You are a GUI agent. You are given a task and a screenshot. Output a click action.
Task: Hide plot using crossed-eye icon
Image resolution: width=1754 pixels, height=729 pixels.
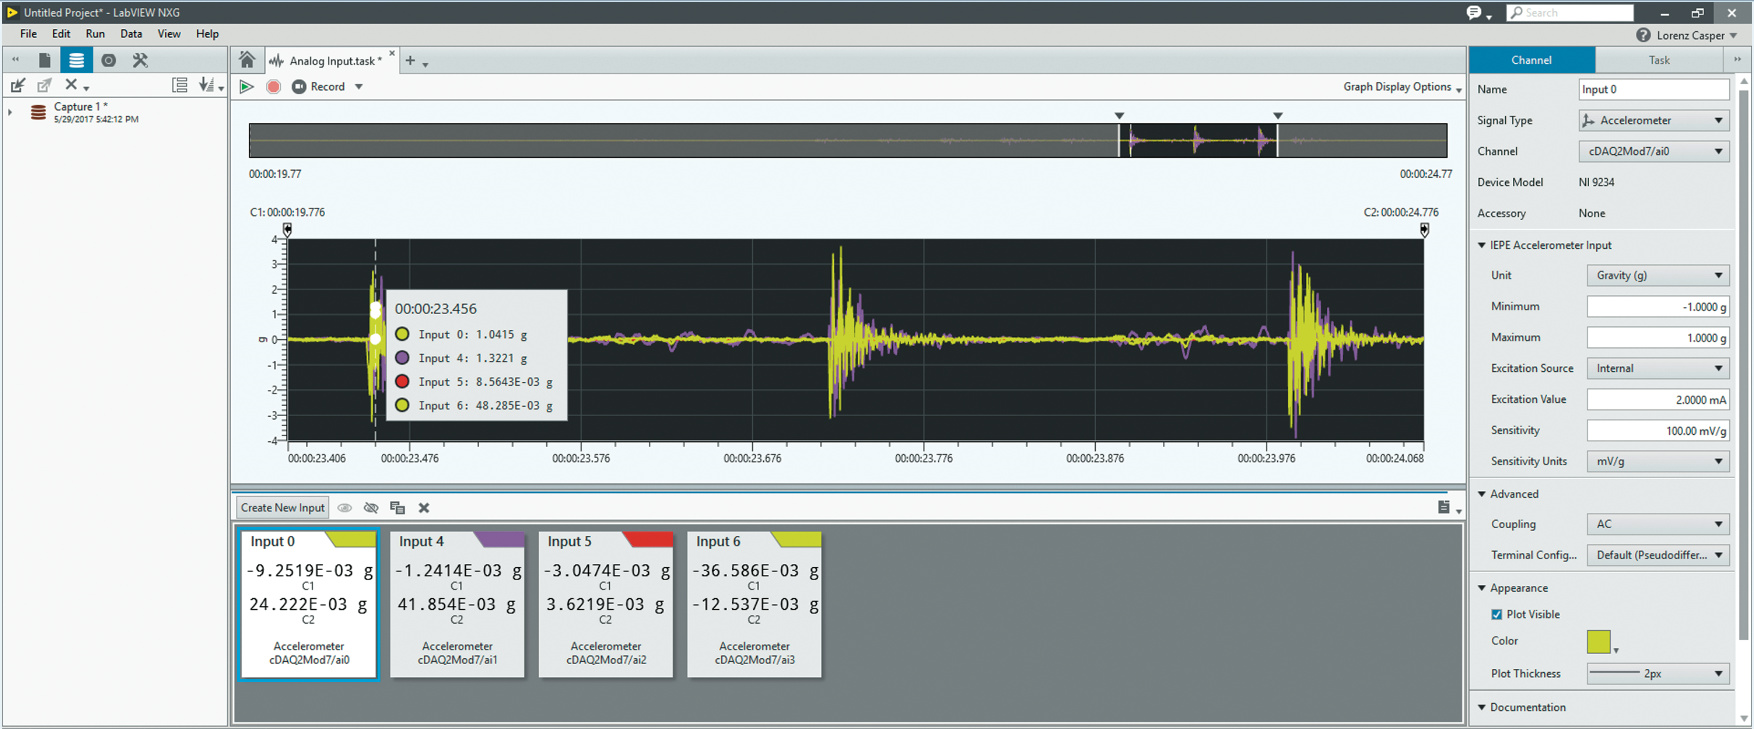click(371, 508)
